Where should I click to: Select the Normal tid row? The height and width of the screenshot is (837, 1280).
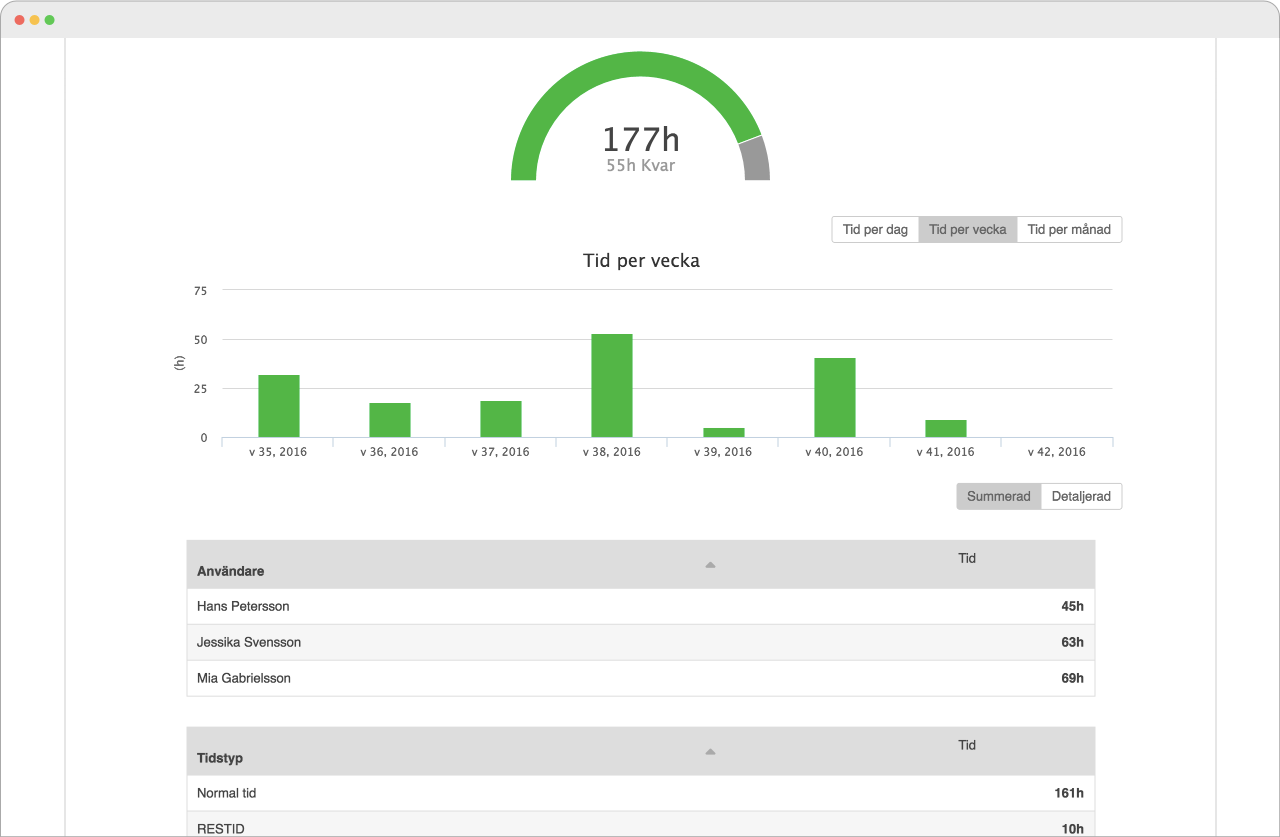tap(640, 793)
